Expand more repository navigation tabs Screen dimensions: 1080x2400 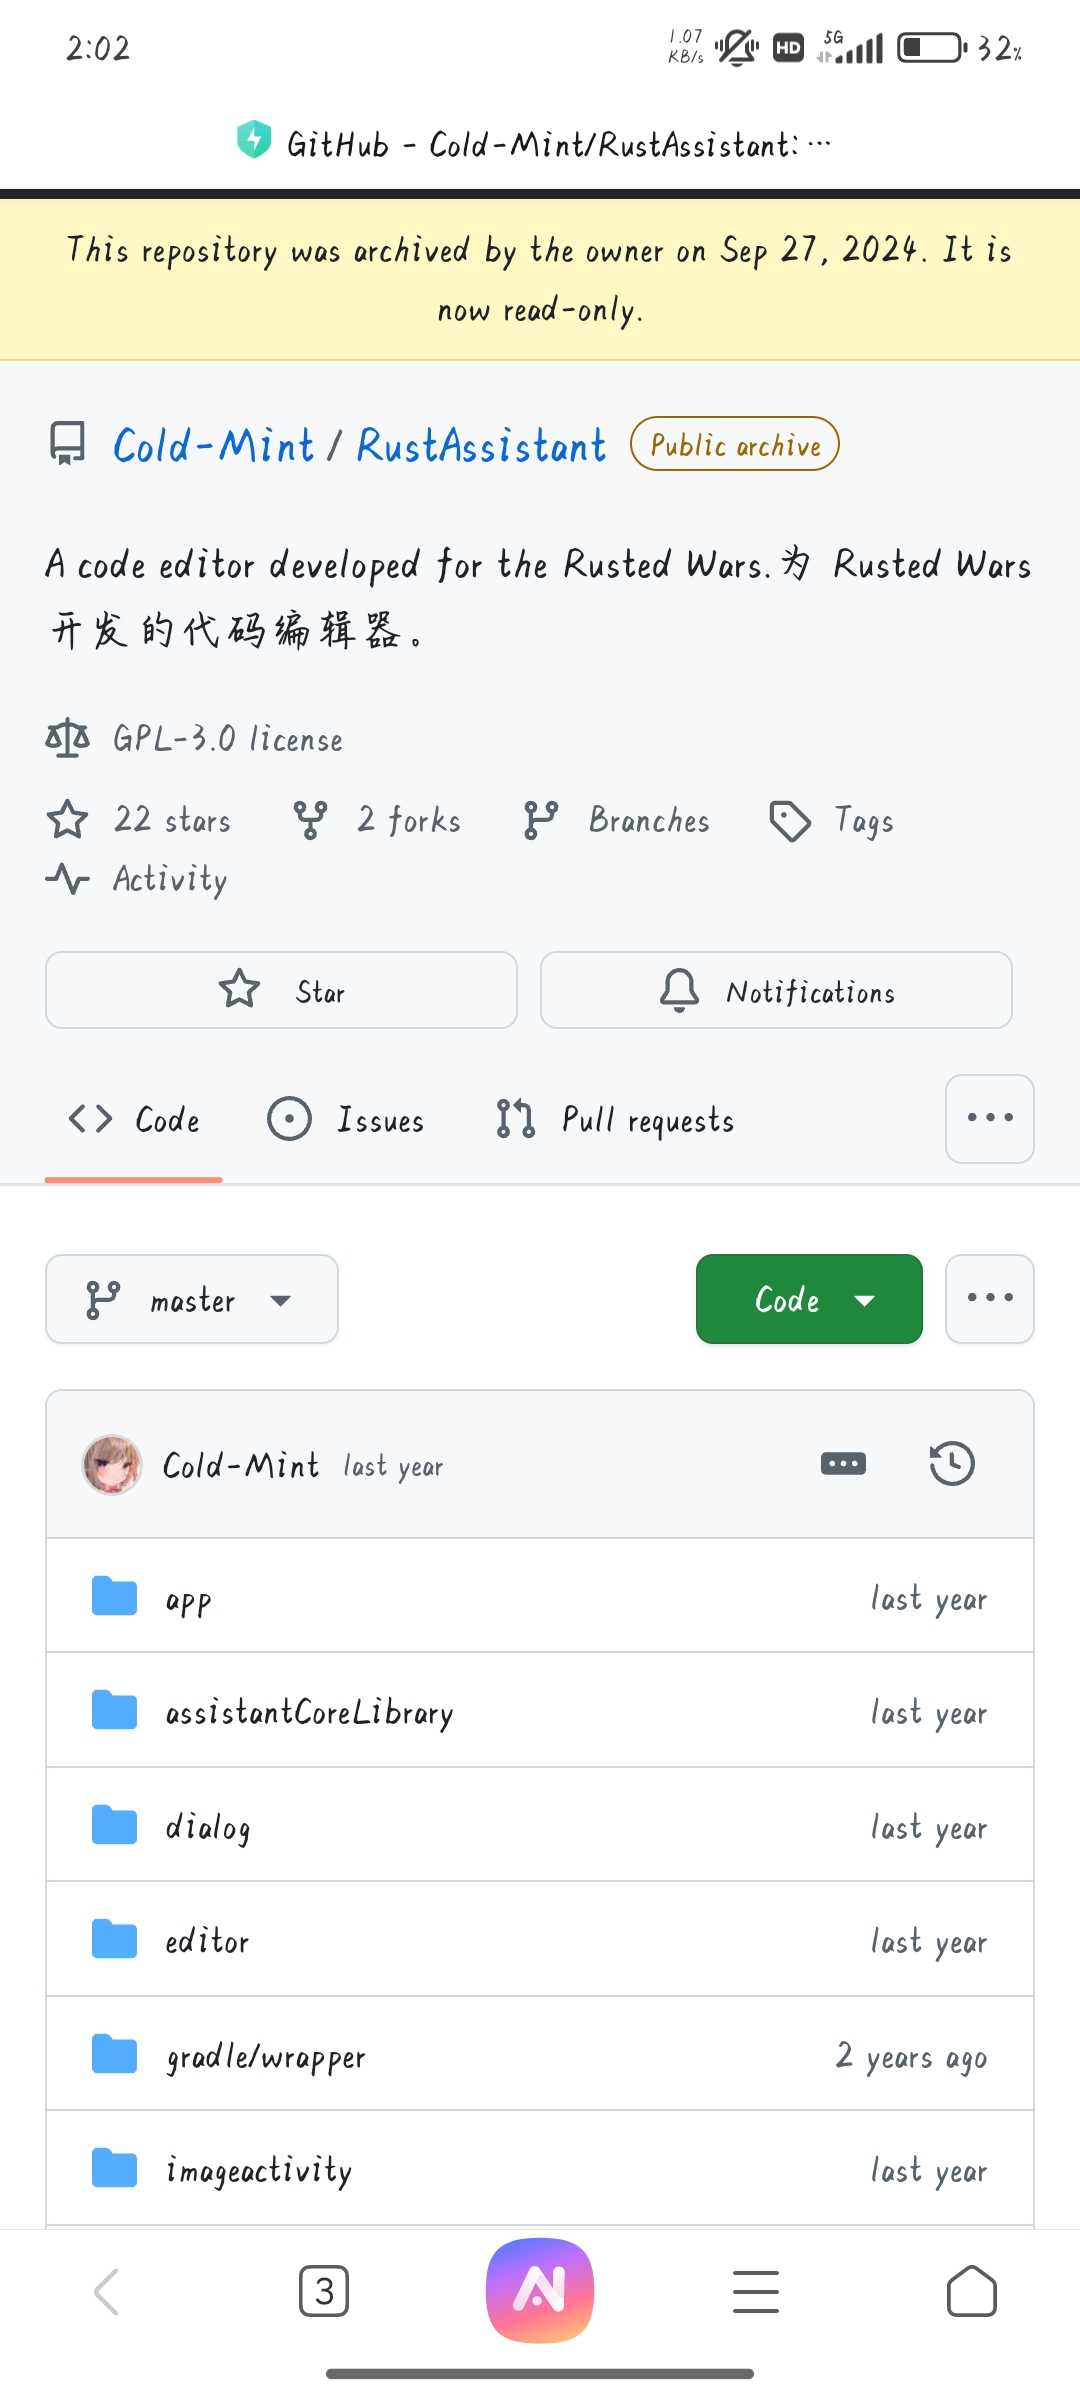990,1118
